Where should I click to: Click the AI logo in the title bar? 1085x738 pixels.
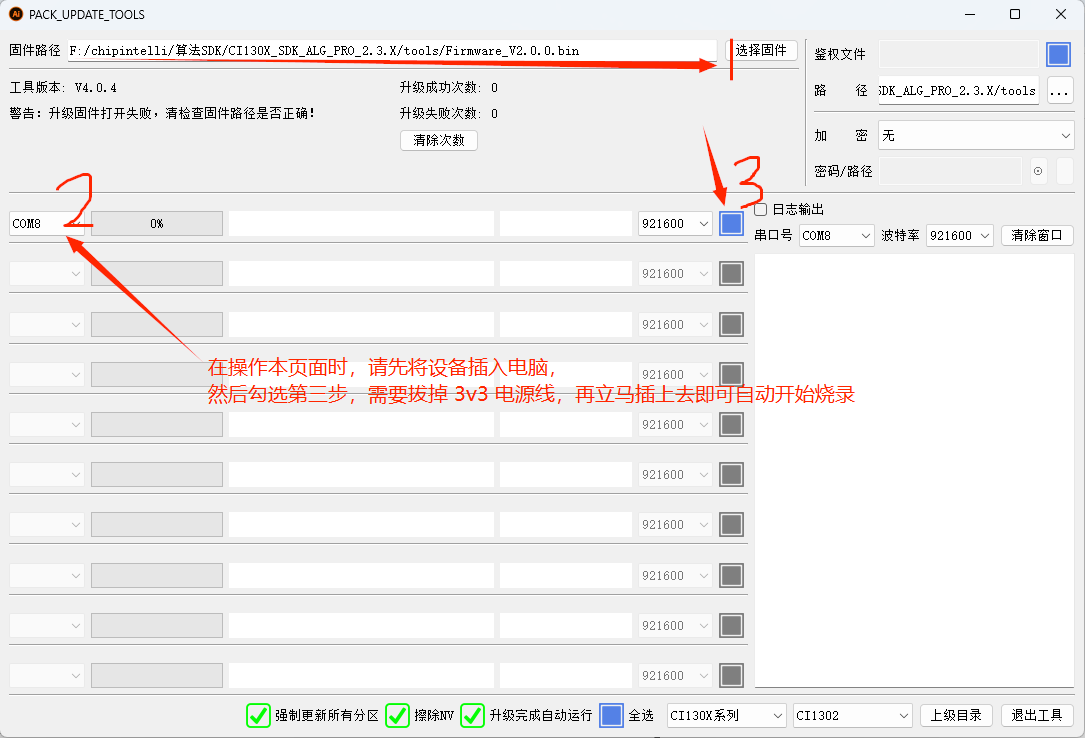pos(15,14)
